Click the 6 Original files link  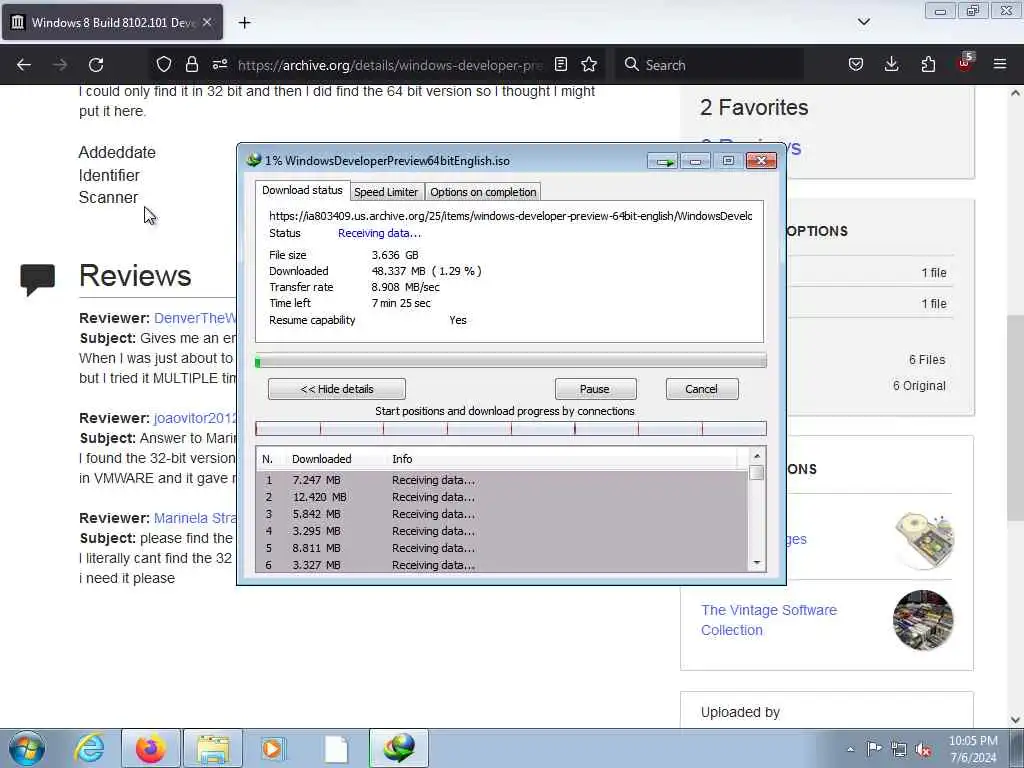(919, 386)
